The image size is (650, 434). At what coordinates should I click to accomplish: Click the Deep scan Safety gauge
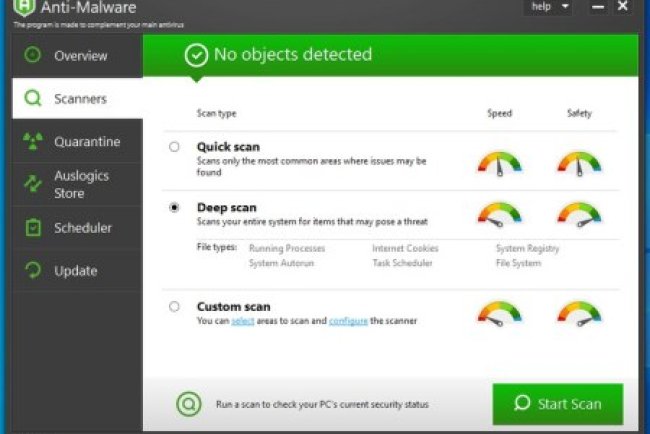point(579,215)
